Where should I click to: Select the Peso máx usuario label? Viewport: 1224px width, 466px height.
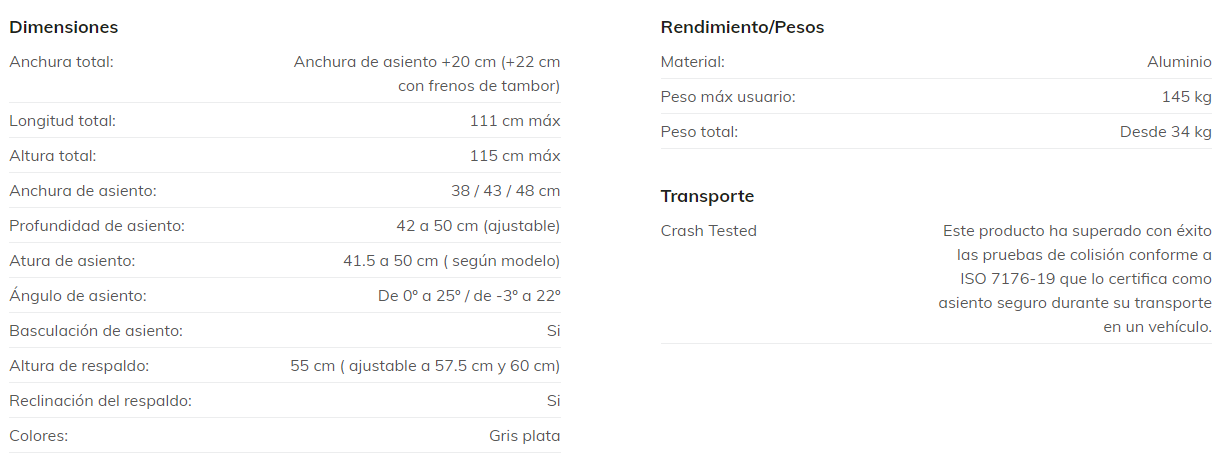(x=728, y=97)
